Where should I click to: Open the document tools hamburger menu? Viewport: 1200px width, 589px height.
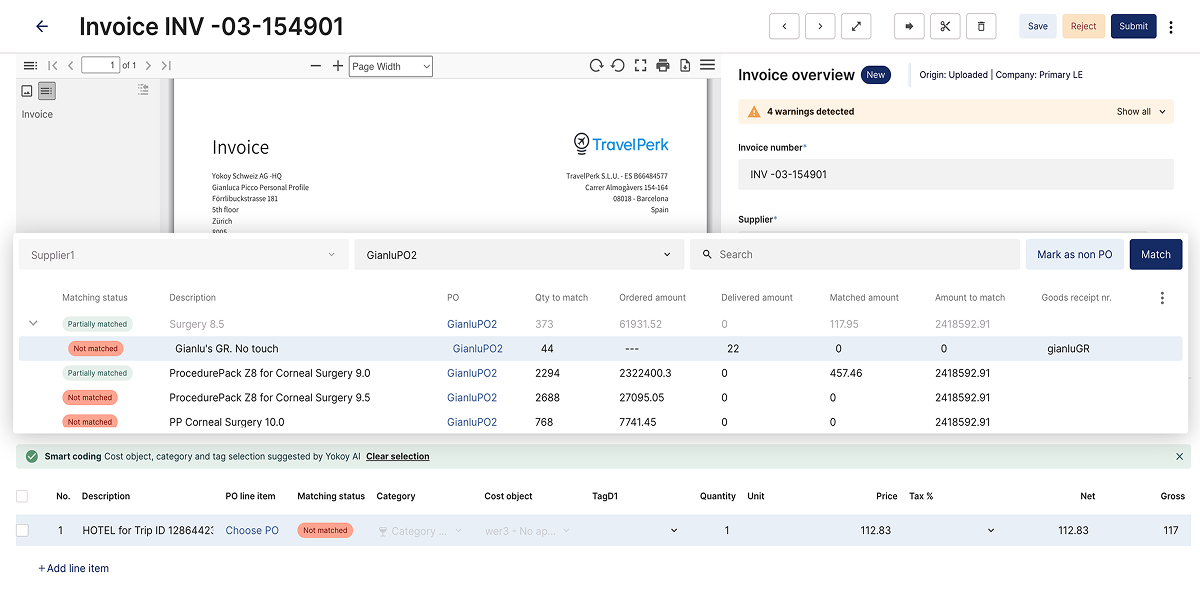(x=707, y=64)
